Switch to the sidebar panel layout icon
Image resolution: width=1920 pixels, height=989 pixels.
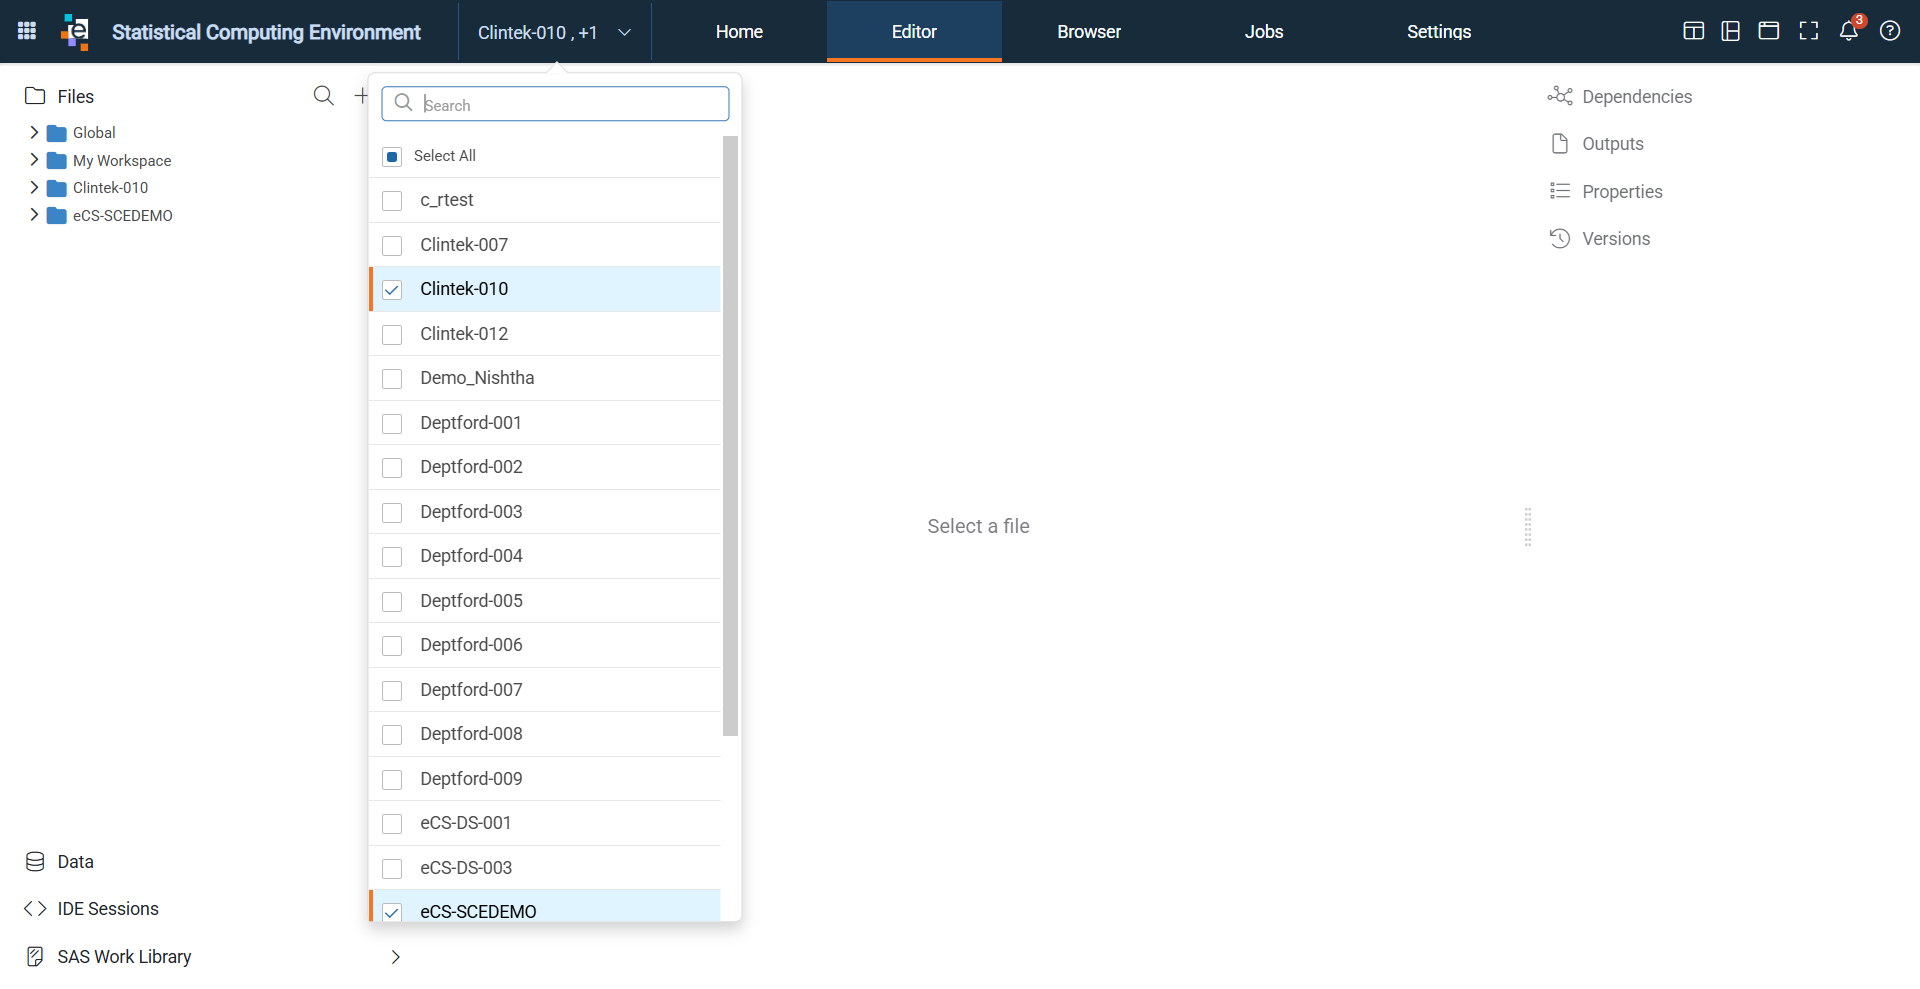click(1731, 31)
